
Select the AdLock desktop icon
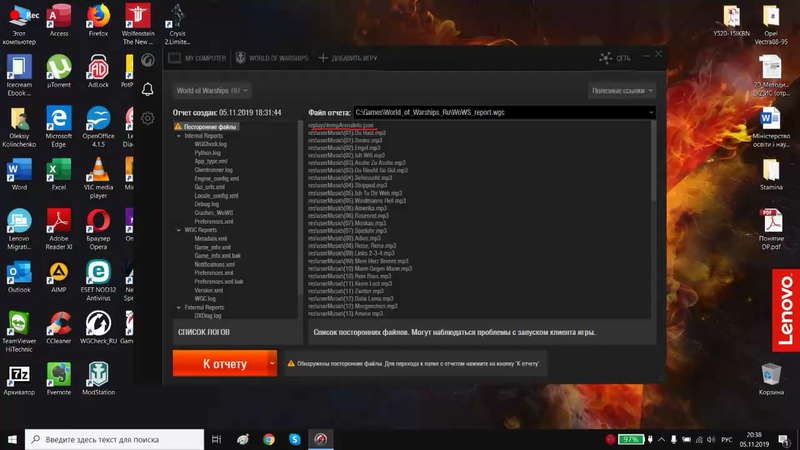(98, 71)
